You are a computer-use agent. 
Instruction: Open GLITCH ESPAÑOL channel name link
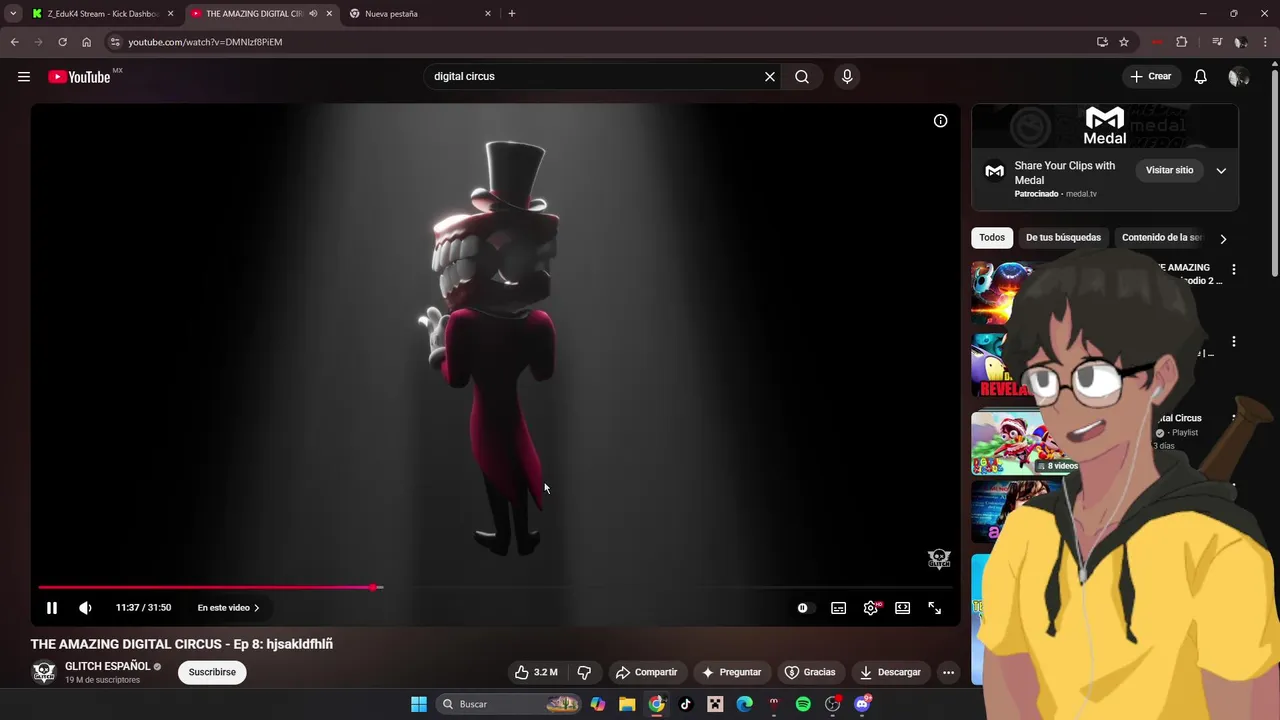click(x=107, y=666)
